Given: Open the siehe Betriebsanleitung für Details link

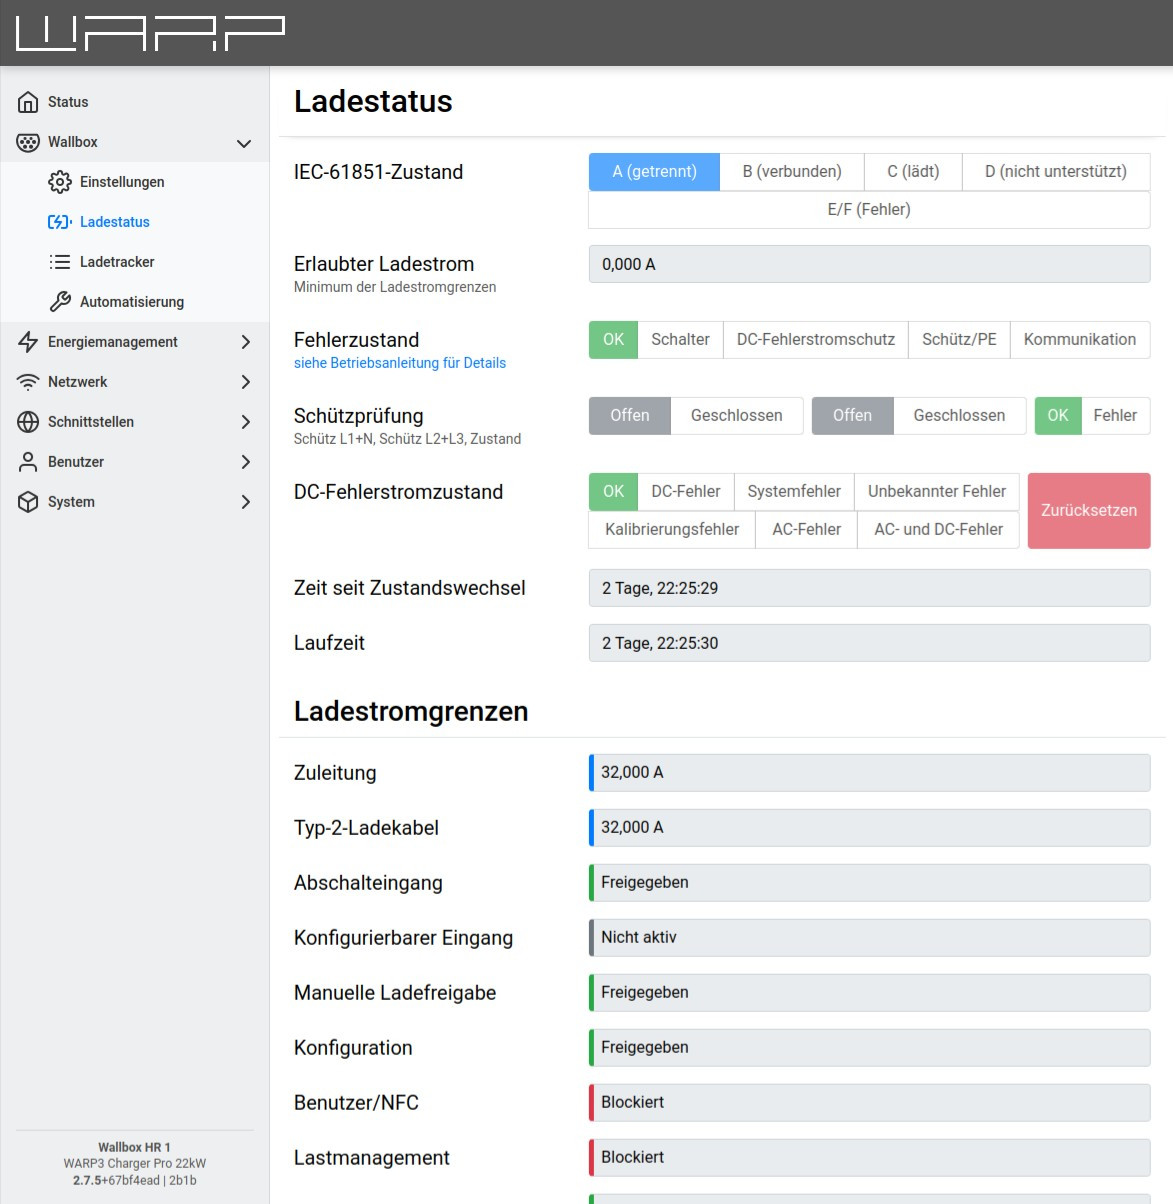Looking at the screenshot, I should tap(399, 363).
